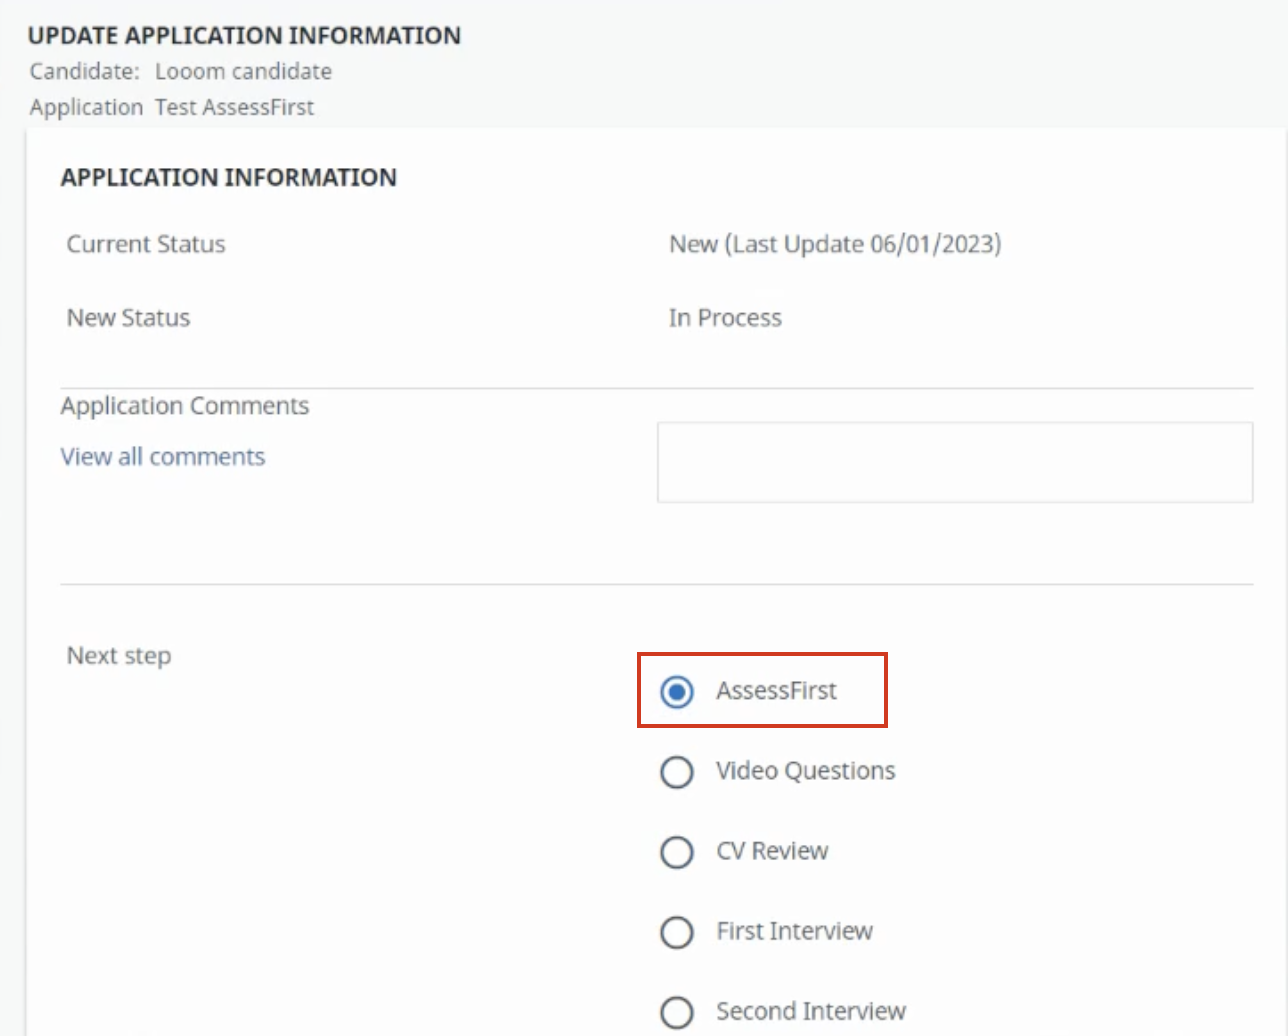Click the AssessFirst option label text
Image resolution: width=1288 pixels, height=1036 pixels.
(776, 691)
